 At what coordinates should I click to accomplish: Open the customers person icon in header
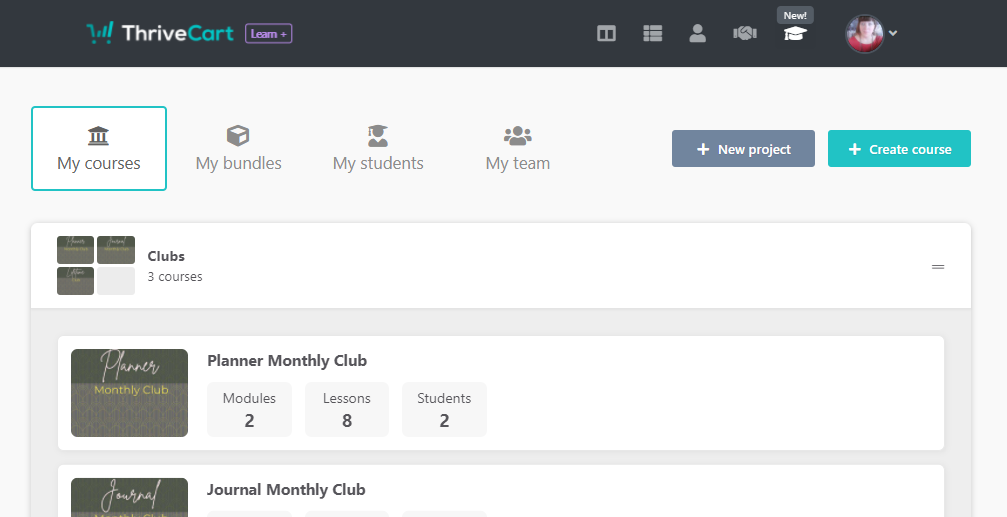[x=697, y=33]
